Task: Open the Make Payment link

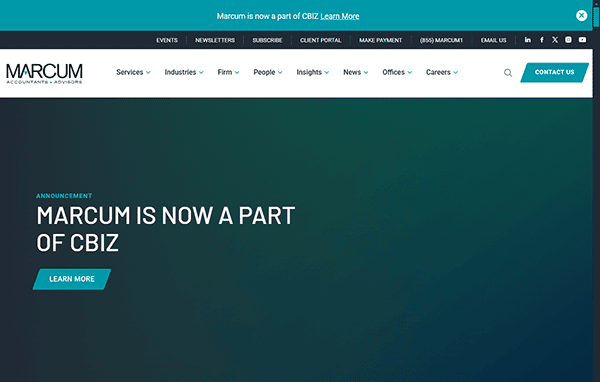Action: (380, 40)
